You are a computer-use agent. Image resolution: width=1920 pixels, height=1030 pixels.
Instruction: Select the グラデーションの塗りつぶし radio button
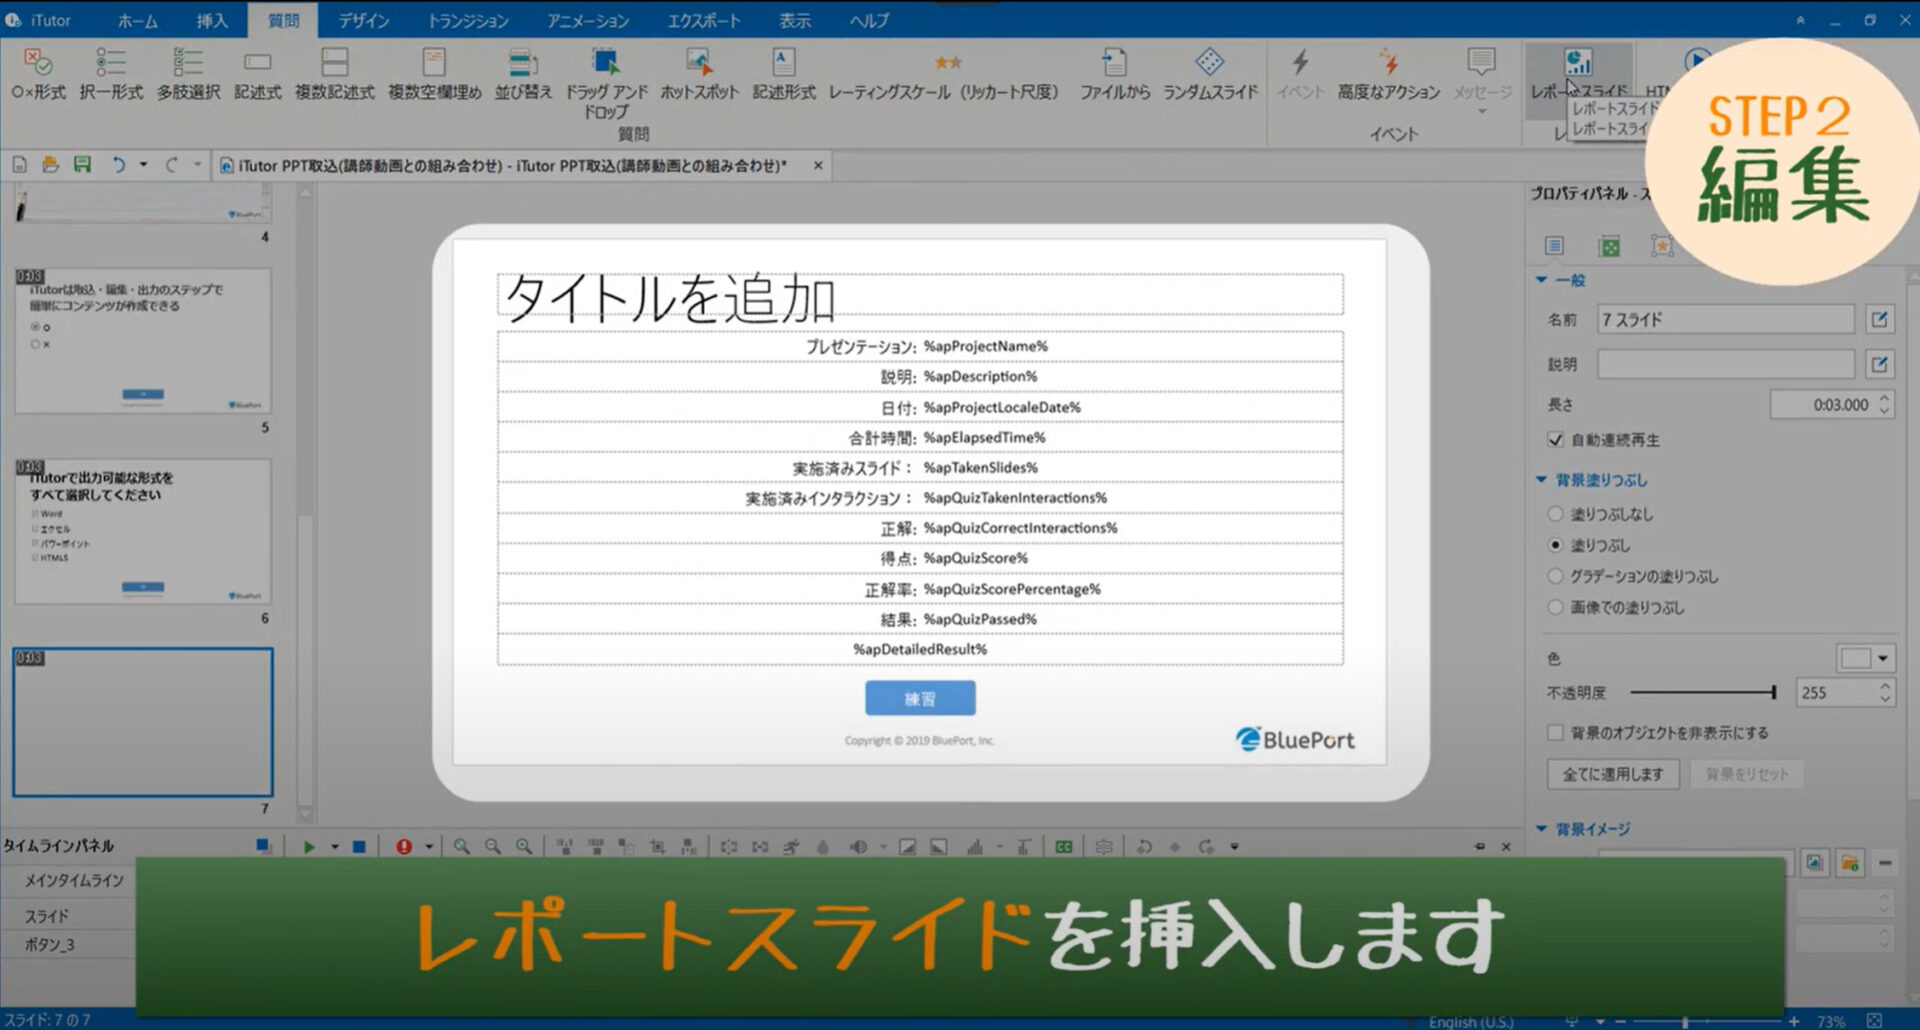[1556, 576]
